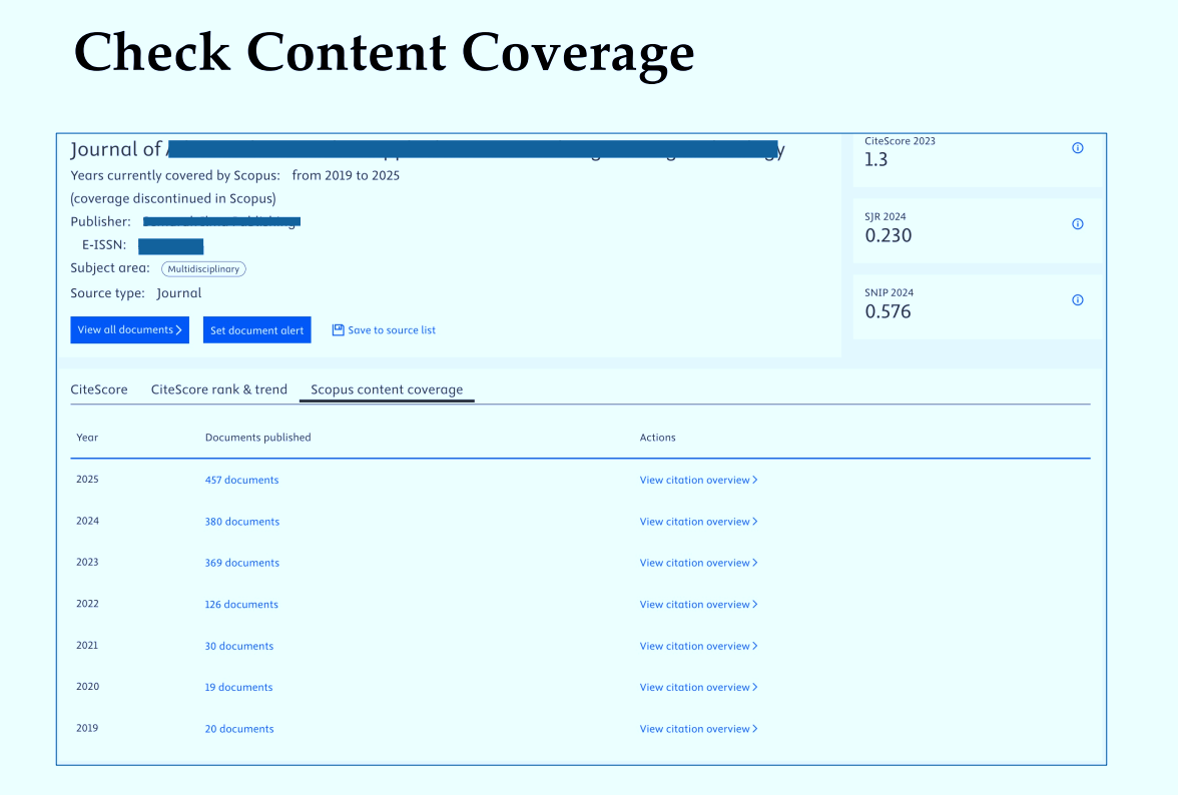1178x795 pixels.
Task: Open CiteScore 2023 info icon
Action: click(1077, 148)
